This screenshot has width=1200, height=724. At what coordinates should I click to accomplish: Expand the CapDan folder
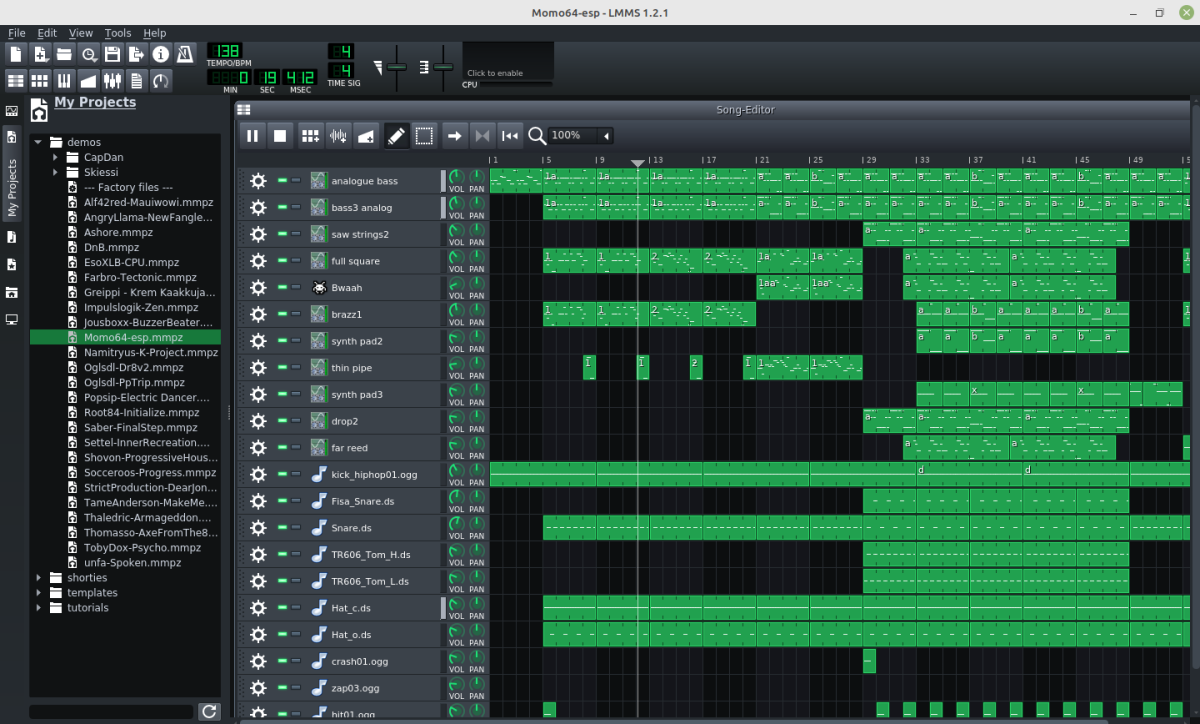coord(56,157)
